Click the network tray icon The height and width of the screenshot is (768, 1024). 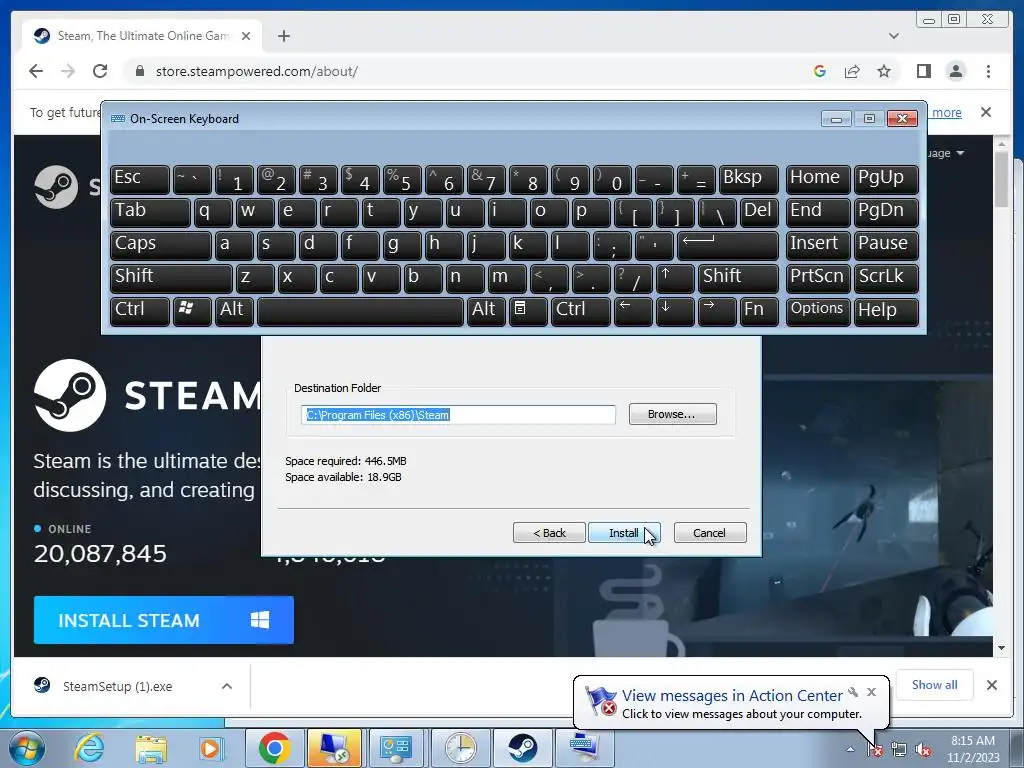899,750
